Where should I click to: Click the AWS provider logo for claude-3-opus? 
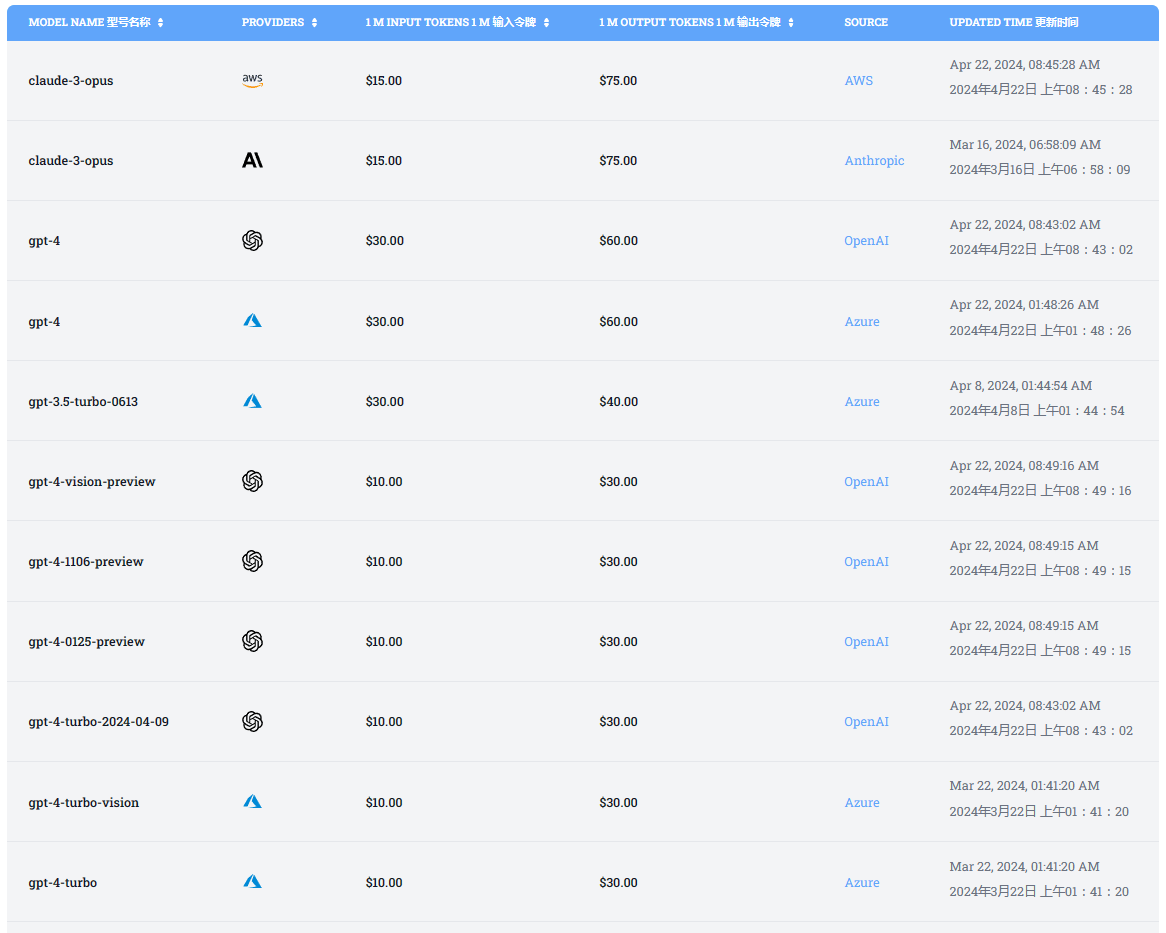pyautogui.click(x=252, y=81)
